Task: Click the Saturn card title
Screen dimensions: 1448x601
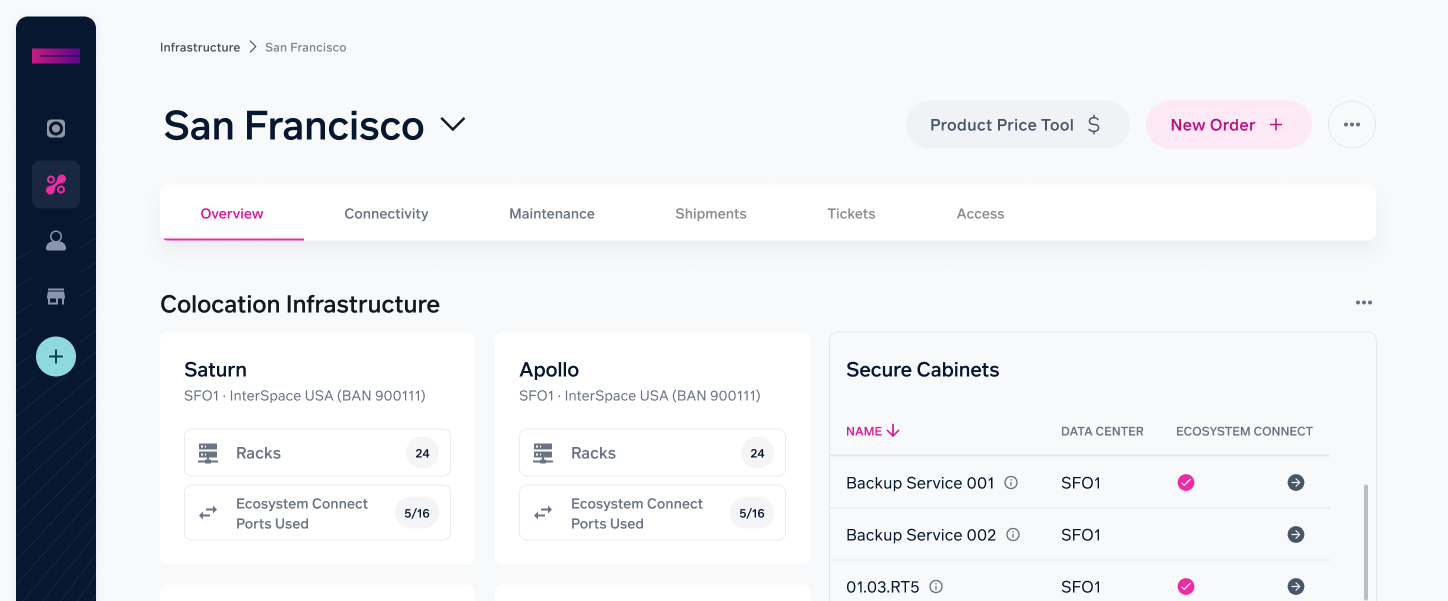Action: tap(215, 370)
